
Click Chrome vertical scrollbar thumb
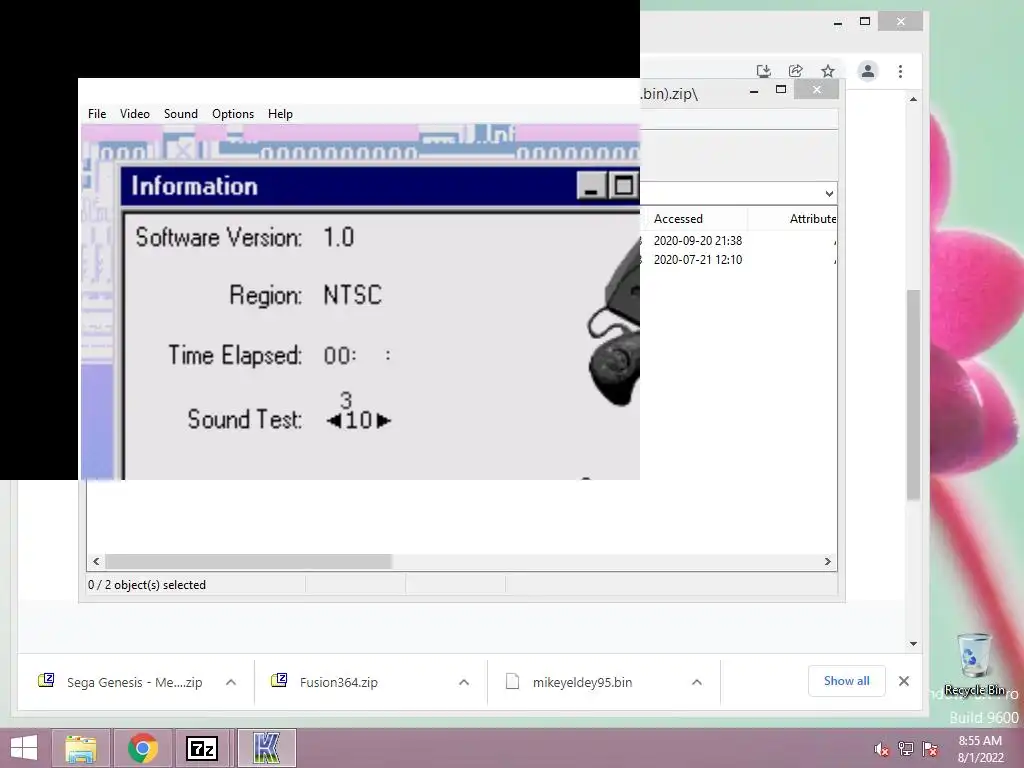pyautogui.click(x=913, y=394)
